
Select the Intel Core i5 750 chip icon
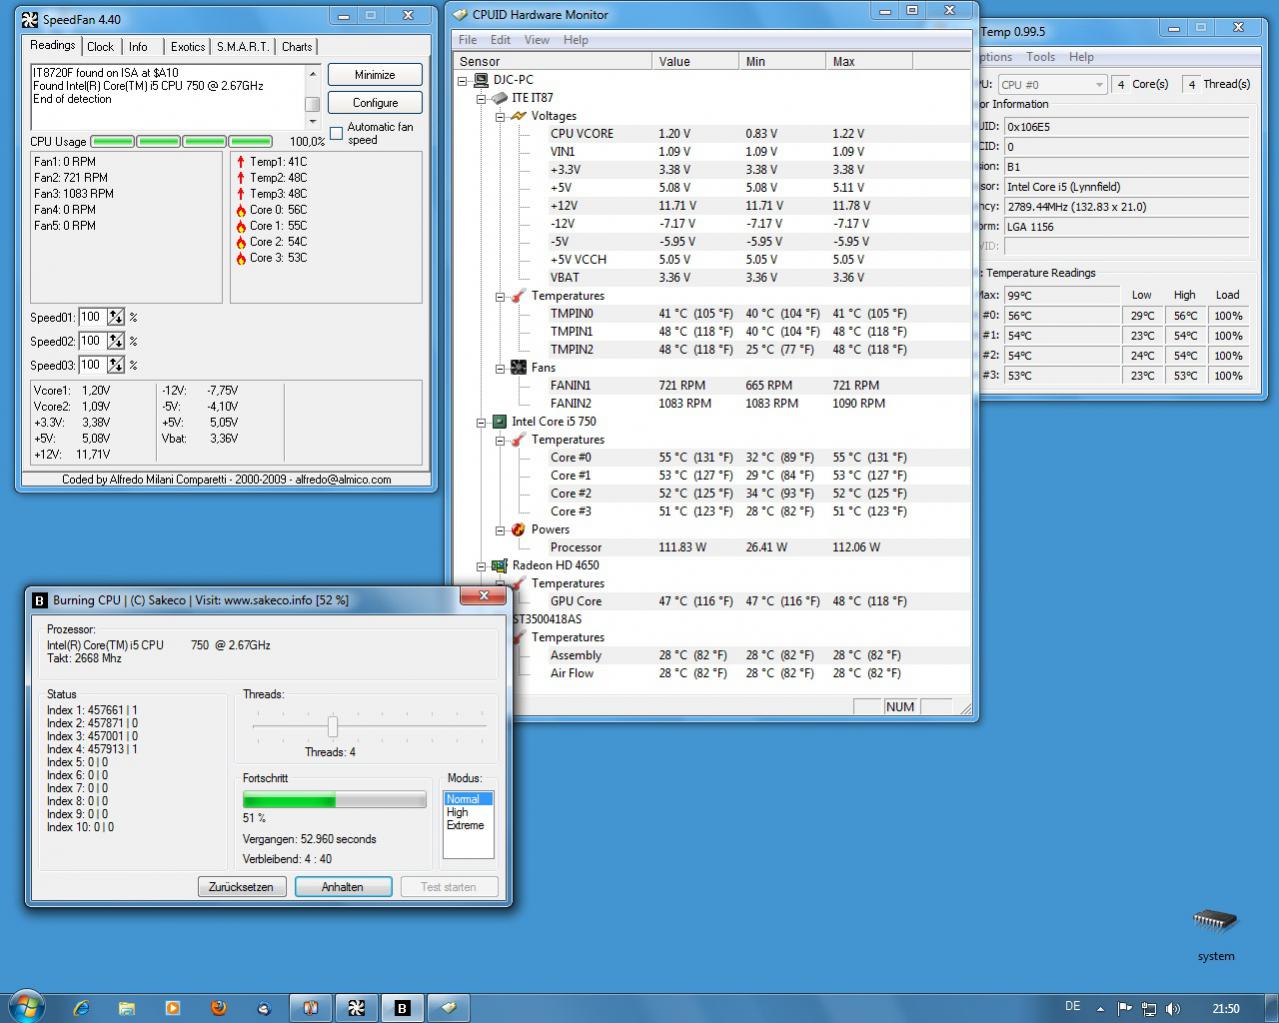499,421
